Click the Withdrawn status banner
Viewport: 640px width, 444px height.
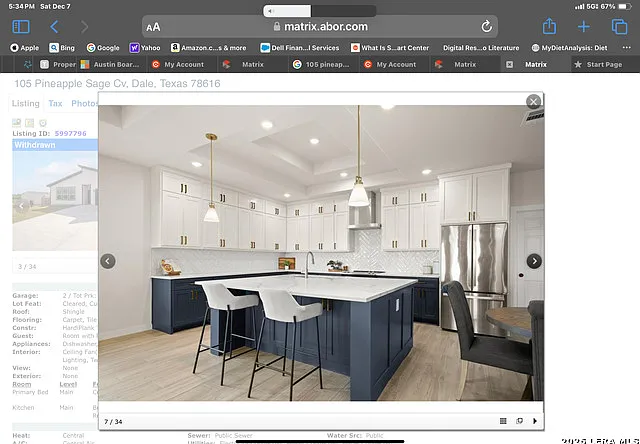click(55, 145)
